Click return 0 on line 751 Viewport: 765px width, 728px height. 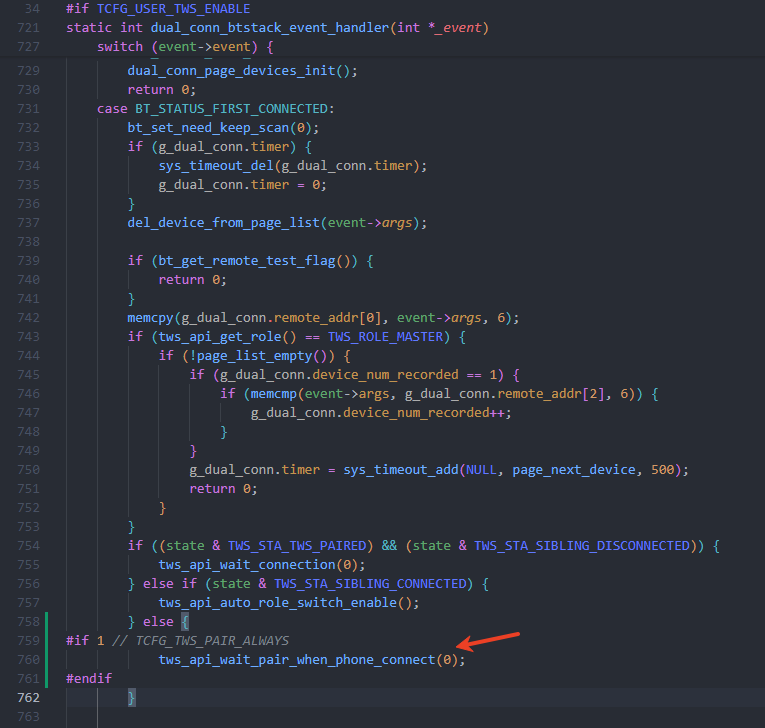click(223, 489)
